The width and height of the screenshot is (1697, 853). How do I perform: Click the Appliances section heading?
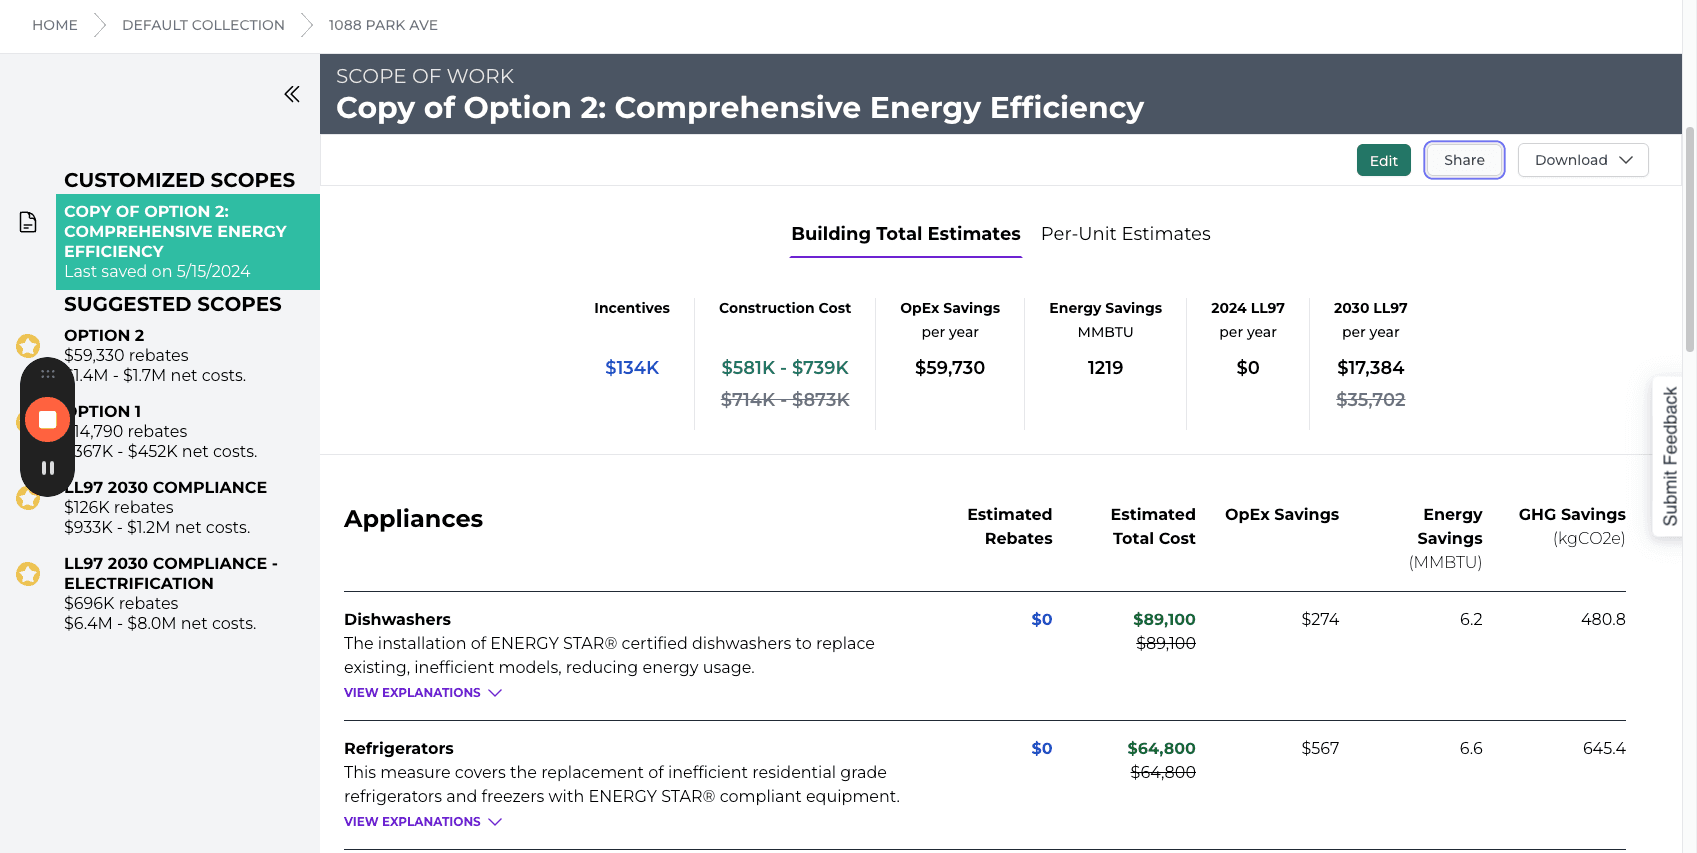click(x=413, y=519)
